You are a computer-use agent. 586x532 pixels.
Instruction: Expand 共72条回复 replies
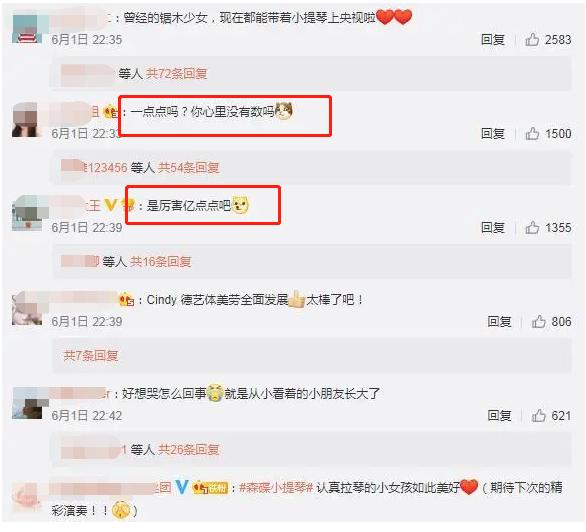tap(176, 74)
